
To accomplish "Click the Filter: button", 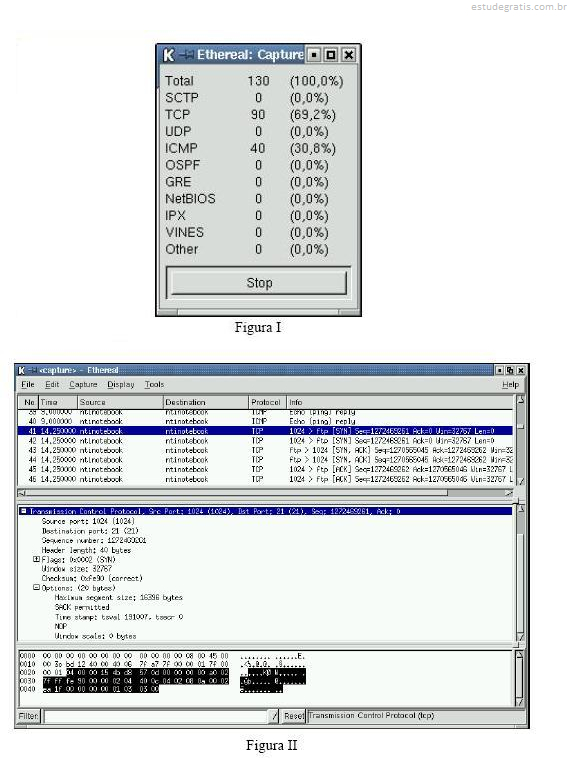I will [x=28, y=716].
